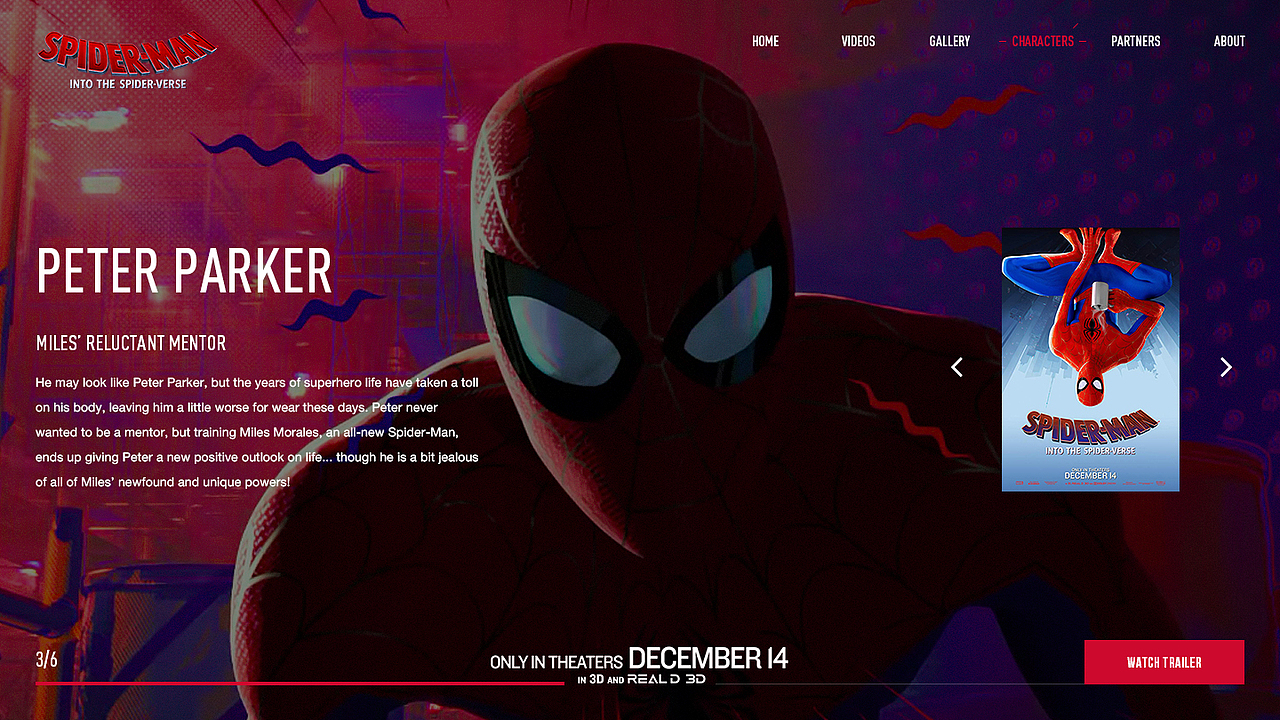Click the Spider-Man Into the Spider-Verse logo

(x=127, y=59)
